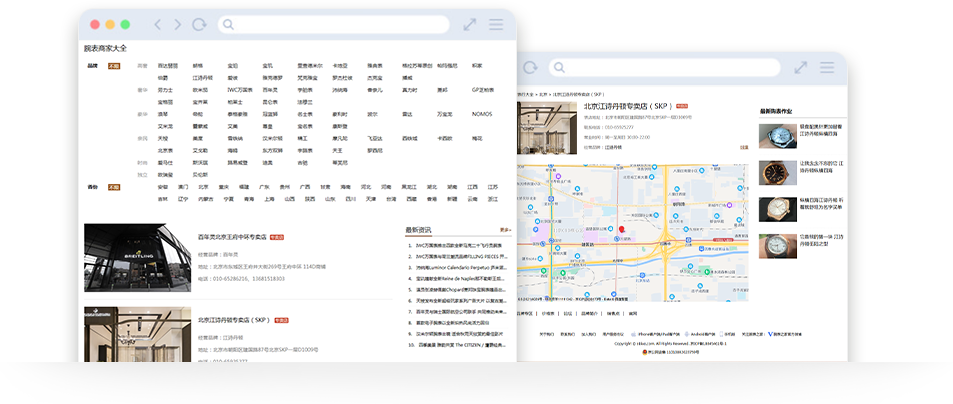This screenshot has height=404, width=953.
Task: Click the red location pin on the map
Action: pos(621,230)
